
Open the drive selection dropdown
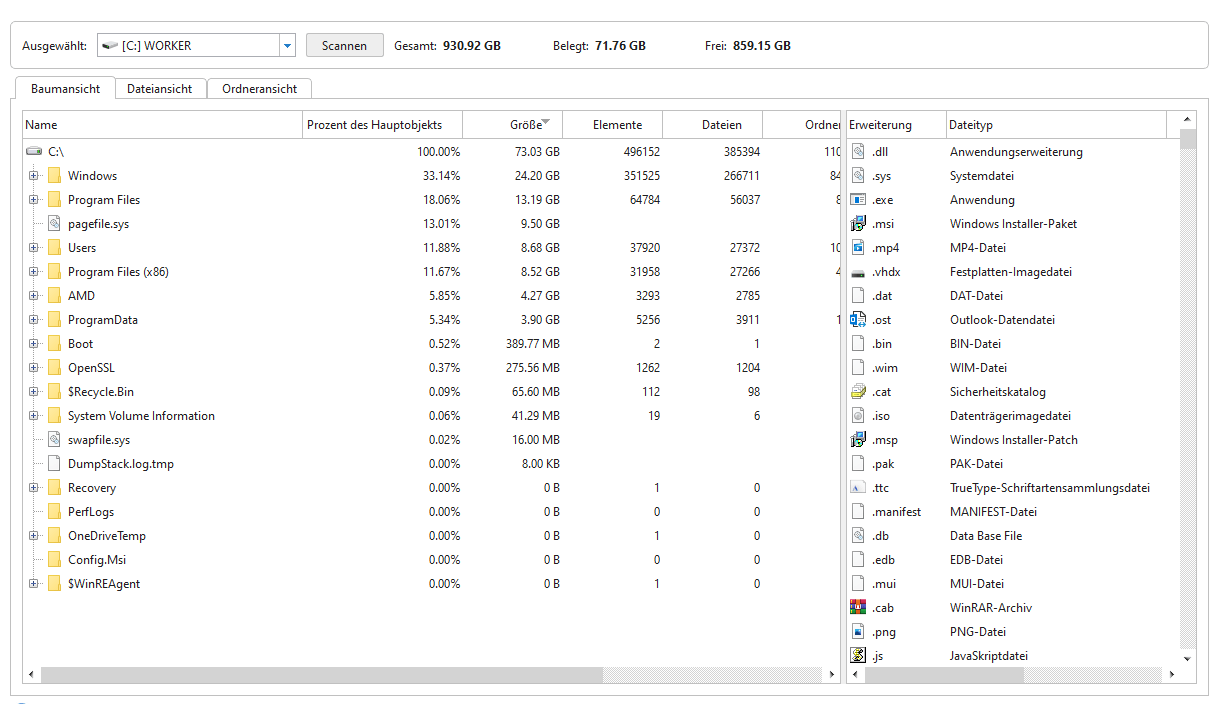click(288, 46)
